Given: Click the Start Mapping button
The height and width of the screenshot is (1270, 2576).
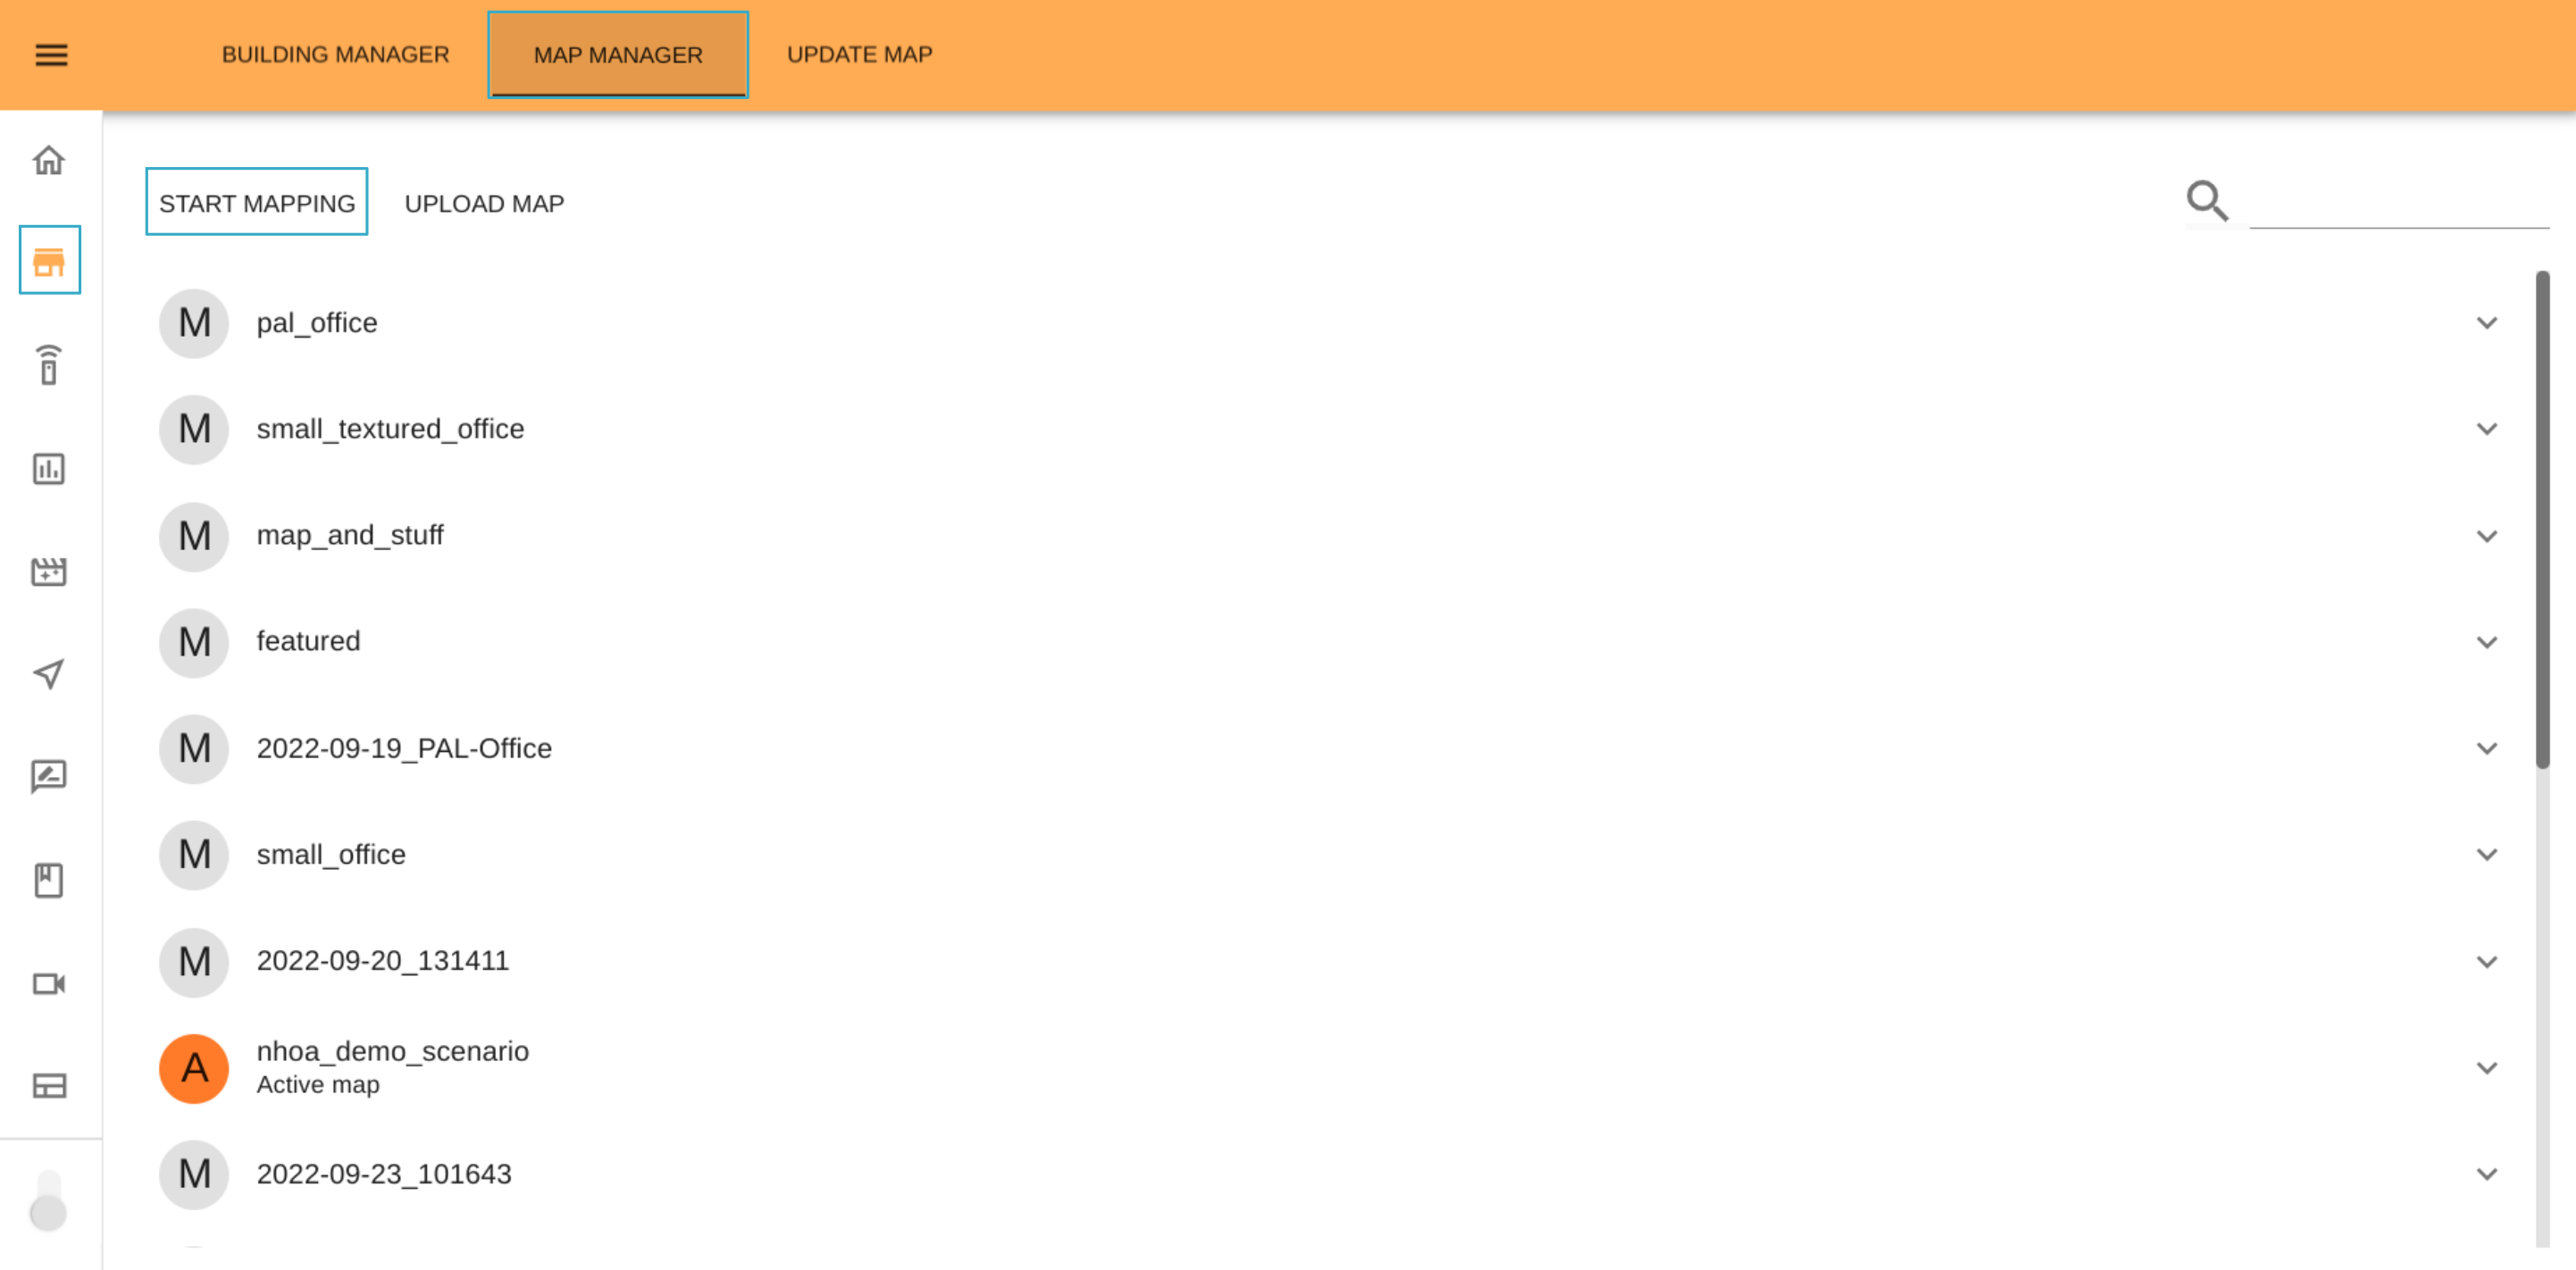Looking at the screenshot, I should click(x=257, y=203).
